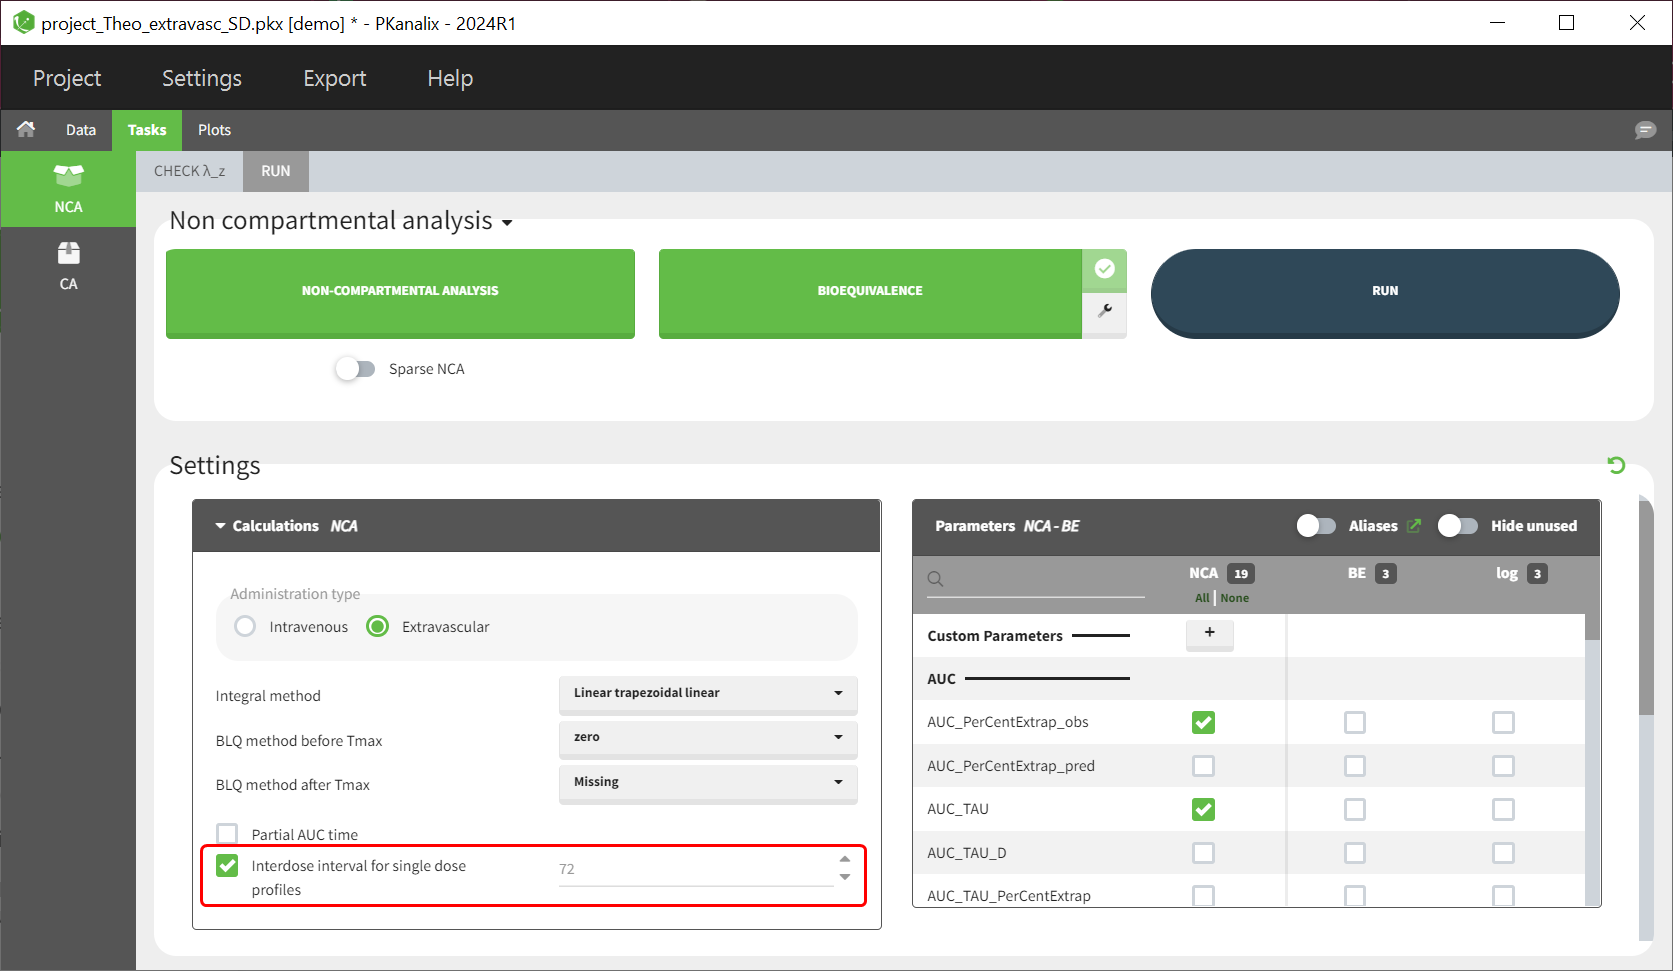Screen dimensions: 1673x971
Task: Click the large dark RUN button
Action: 1384,291
